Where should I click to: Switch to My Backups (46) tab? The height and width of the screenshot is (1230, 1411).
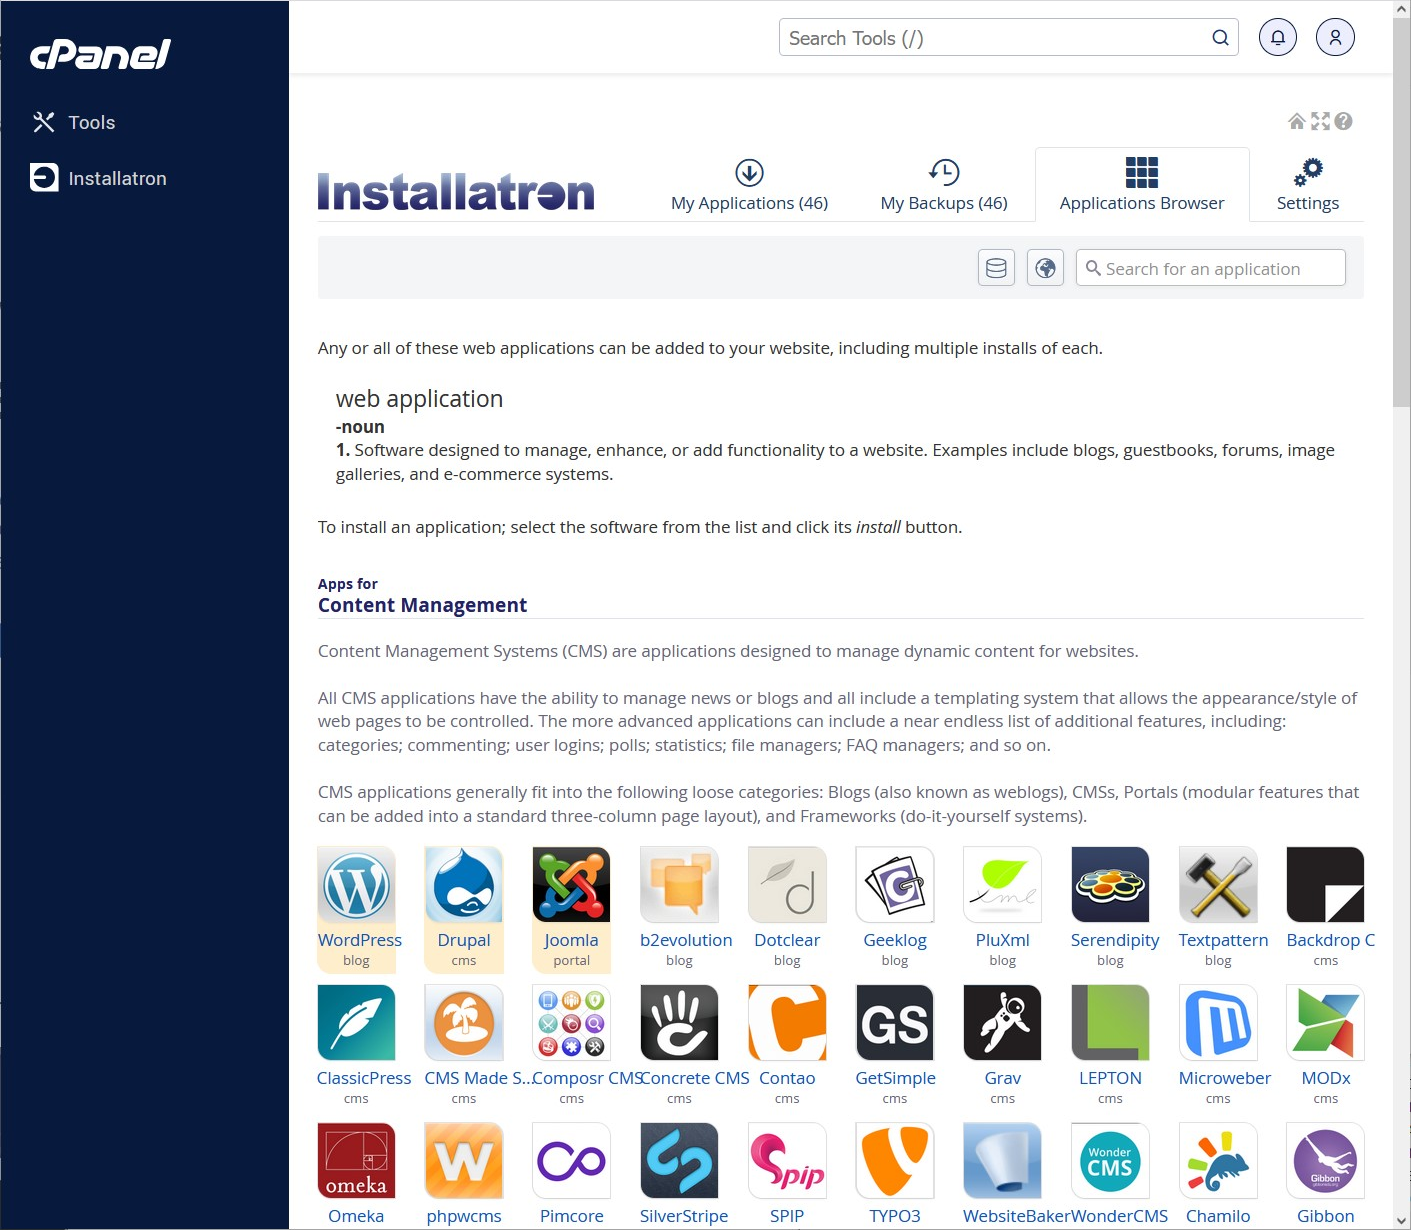click(x=944, y=186)
